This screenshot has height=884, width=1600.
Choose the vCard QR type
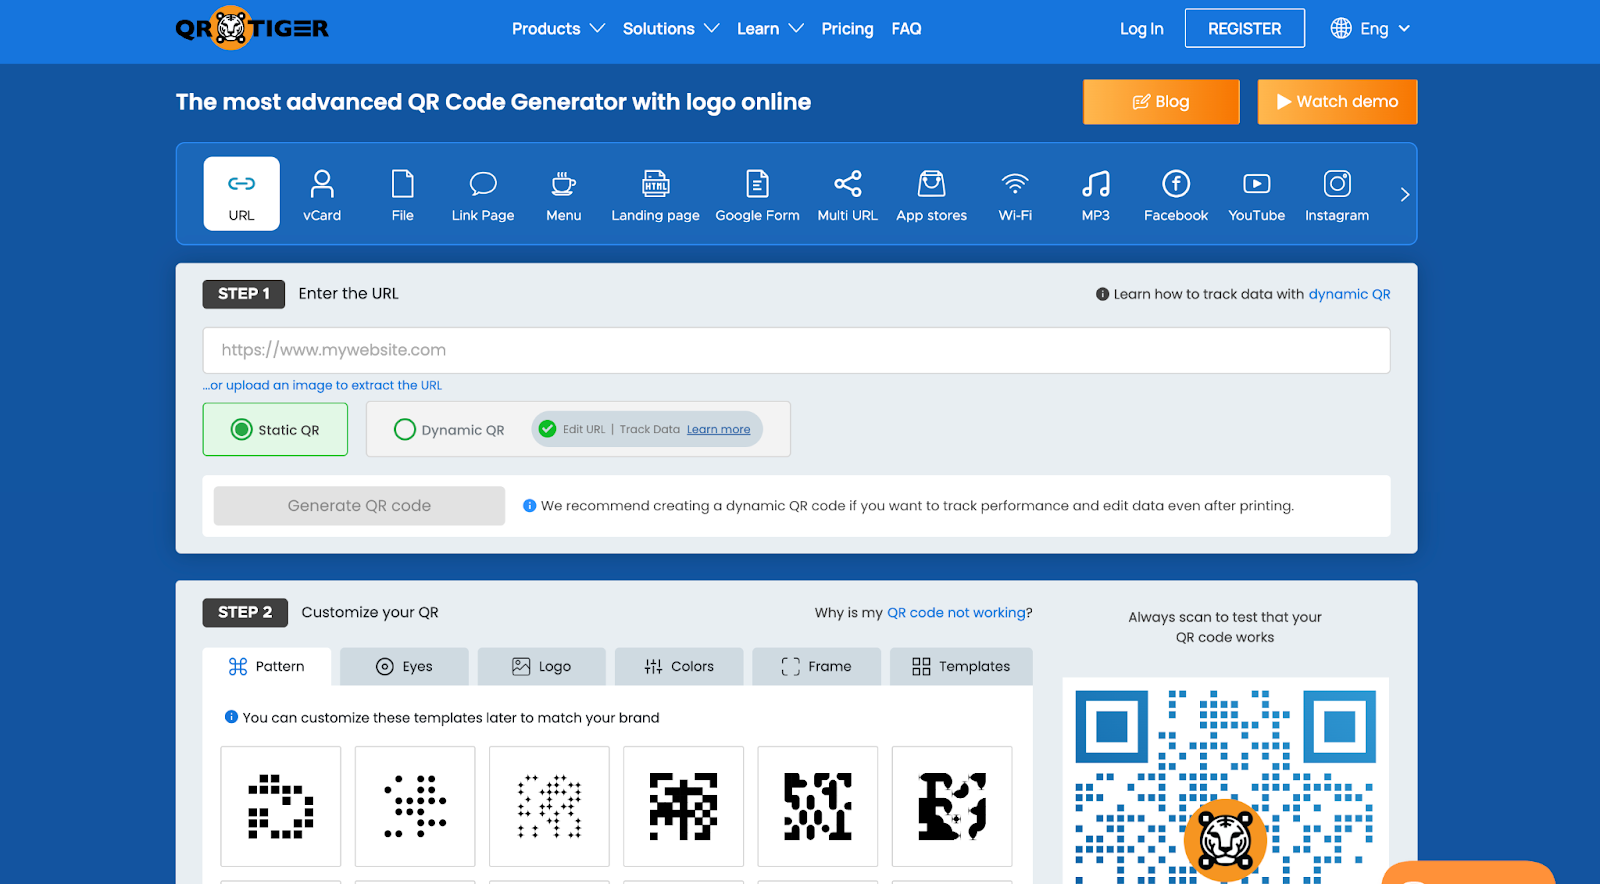tap(322, 194)
